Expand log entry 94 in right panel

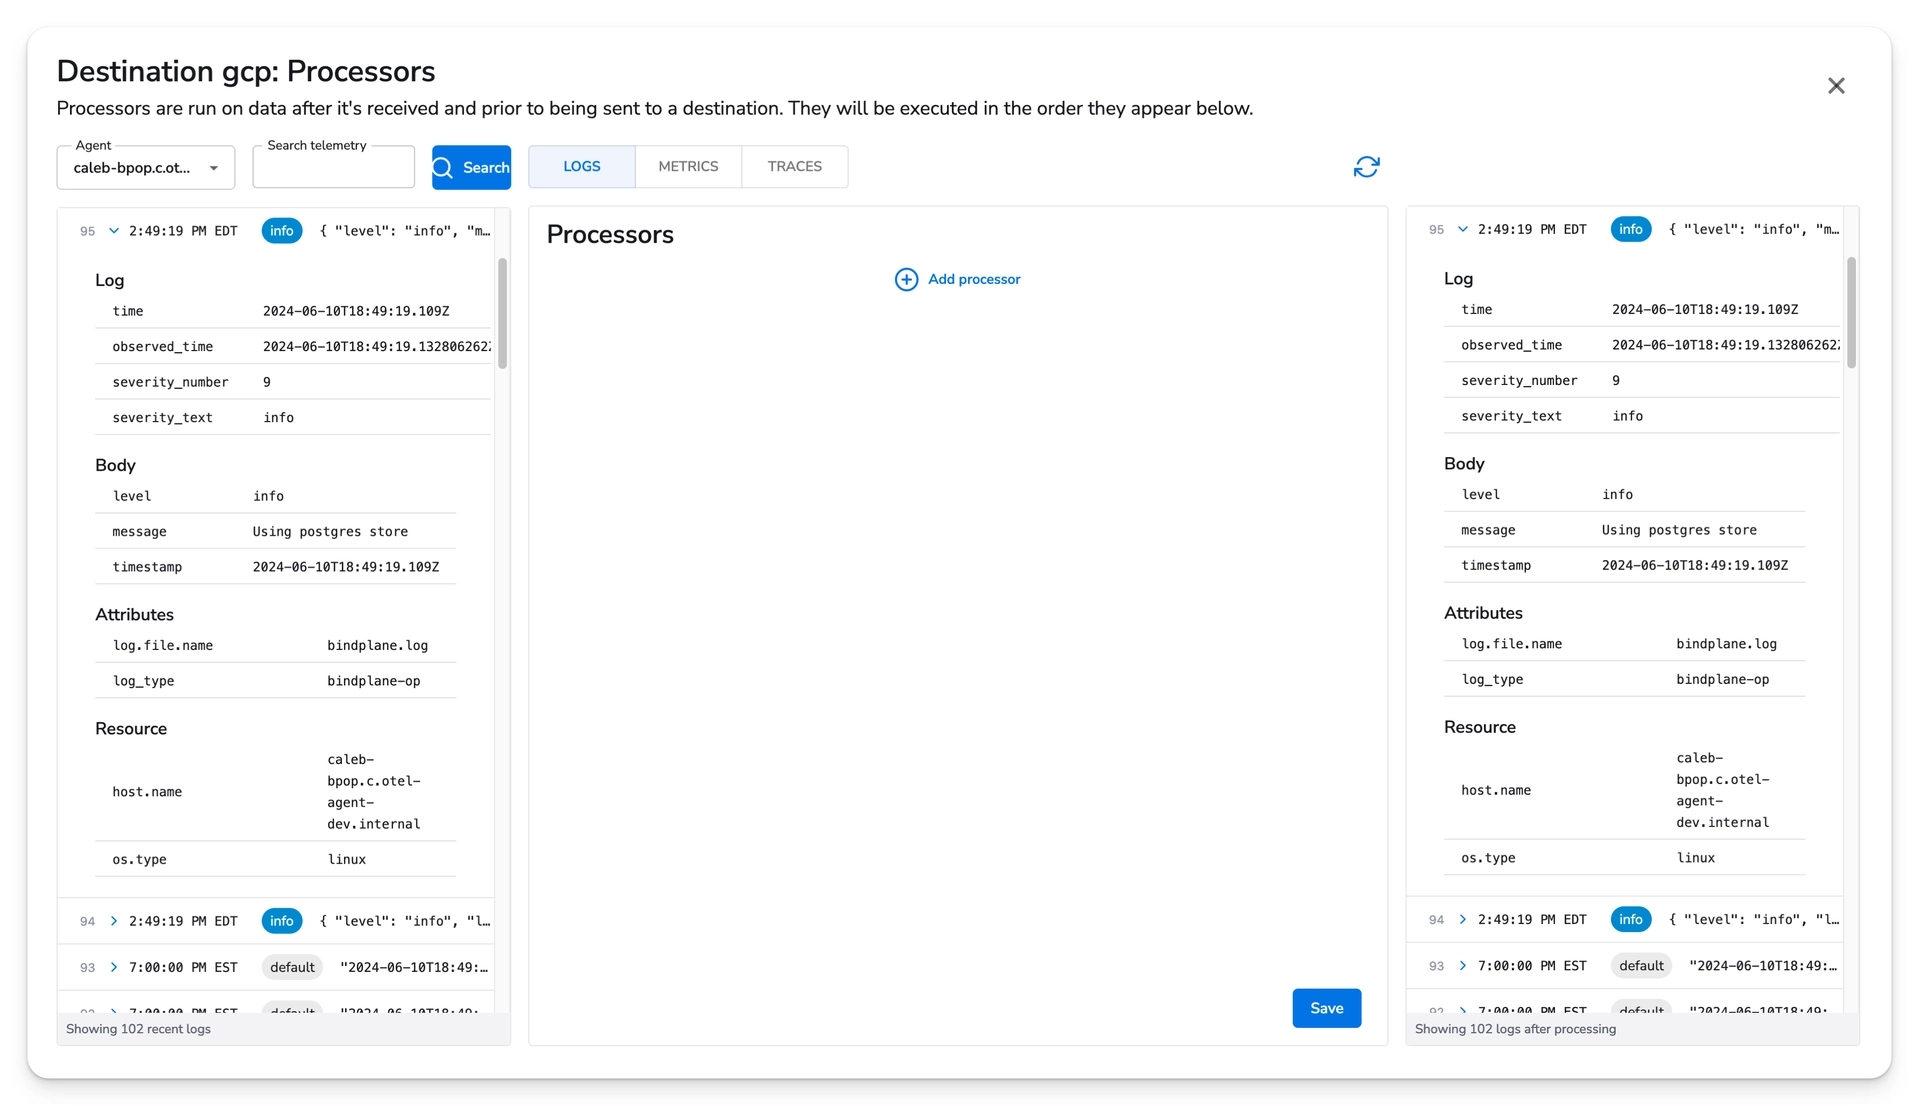1463,919
